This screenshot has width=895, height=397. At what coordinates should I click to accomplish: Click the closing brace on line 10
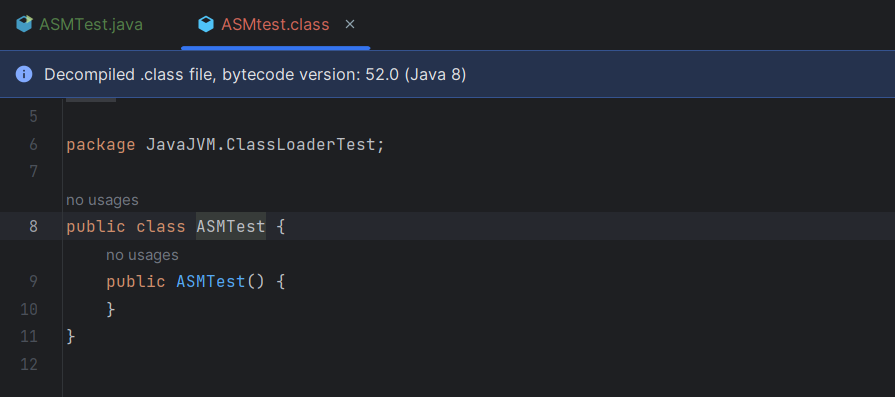[x=111, y=309]
